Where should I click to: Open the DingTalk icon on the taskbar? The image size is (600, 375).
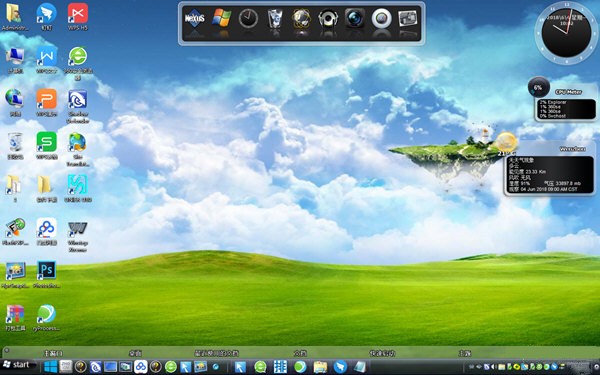[340, 367]
